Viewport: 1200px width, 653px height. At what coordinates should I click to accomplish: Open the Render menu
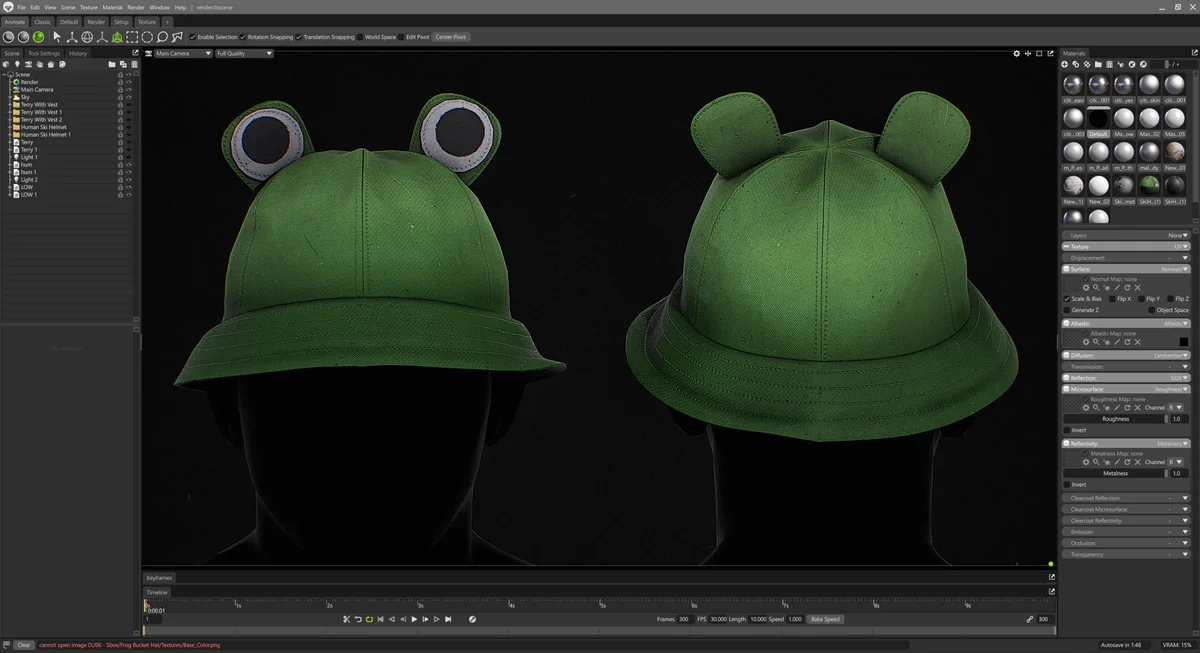(x=136, y=7)
